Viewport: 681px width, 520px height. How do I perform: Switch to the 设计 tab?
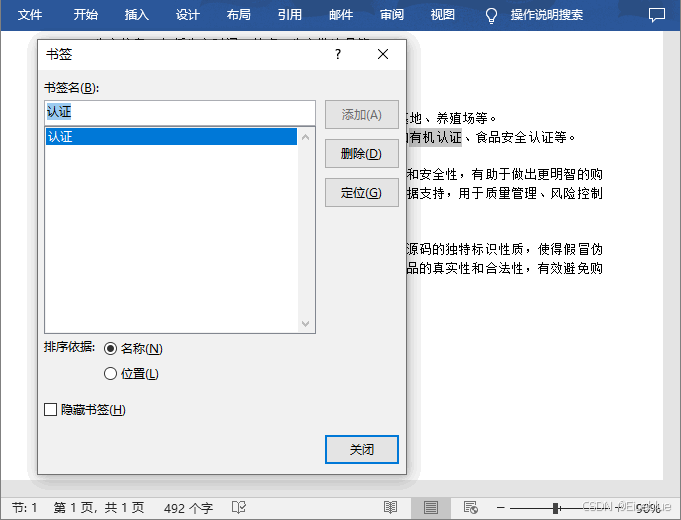click(x=188, y=15)
